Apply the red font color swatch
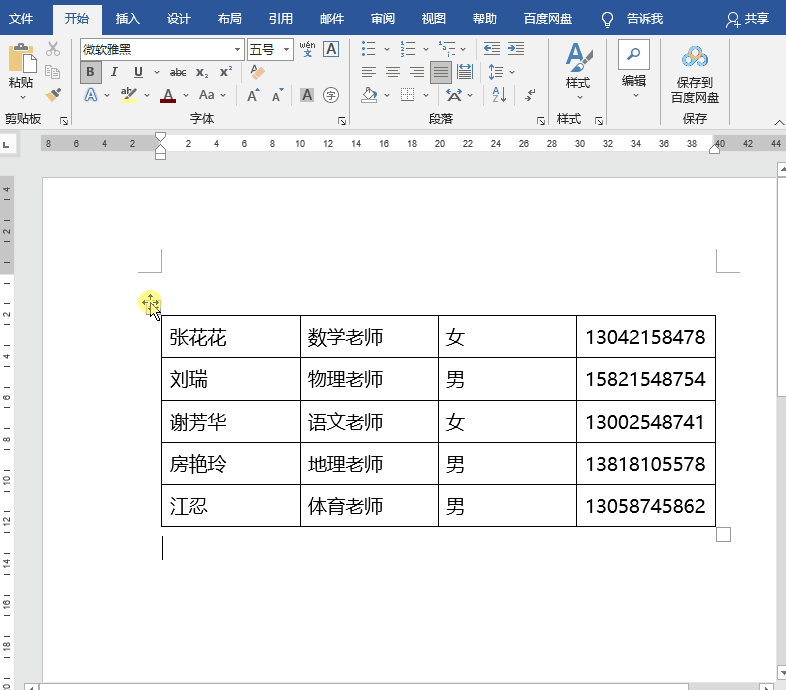This screenshot has height=690, width=786. pos(168,96)
